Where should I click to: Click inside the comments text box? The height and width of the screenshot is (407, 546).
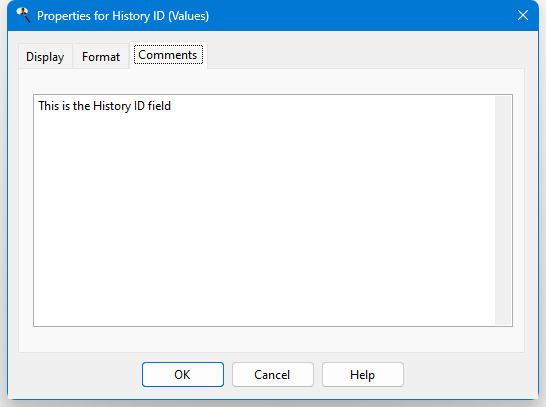coord(264,210)
